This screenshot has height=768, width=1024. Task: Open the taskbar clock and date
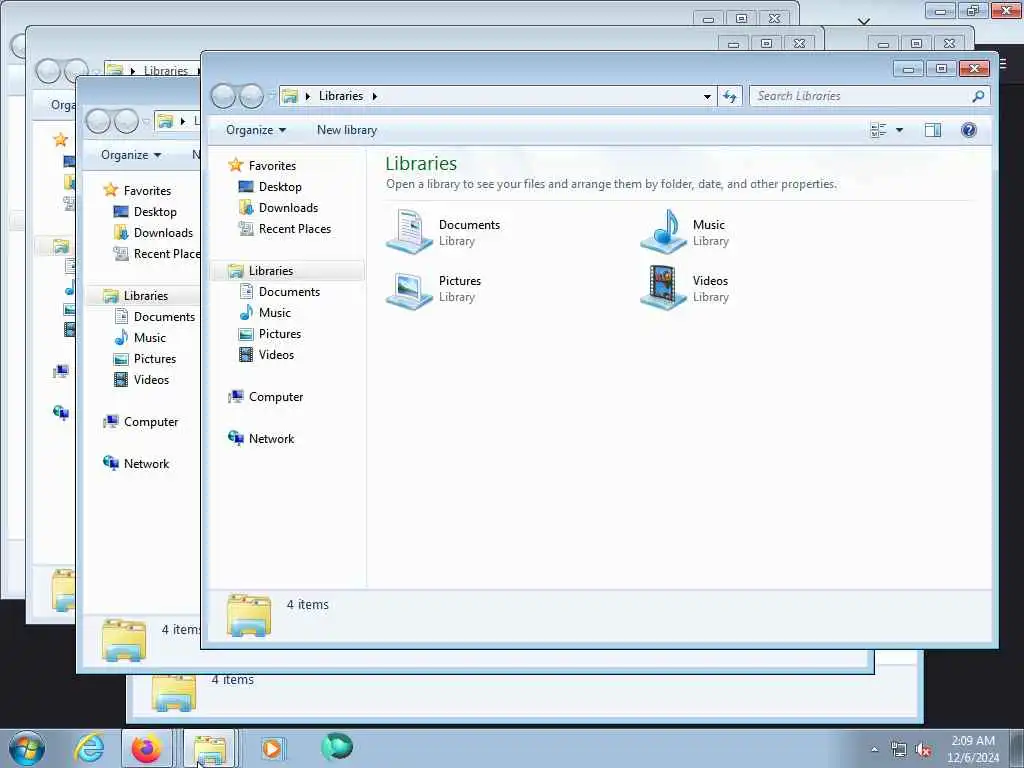pyautogui.click(x=973, y=749)
